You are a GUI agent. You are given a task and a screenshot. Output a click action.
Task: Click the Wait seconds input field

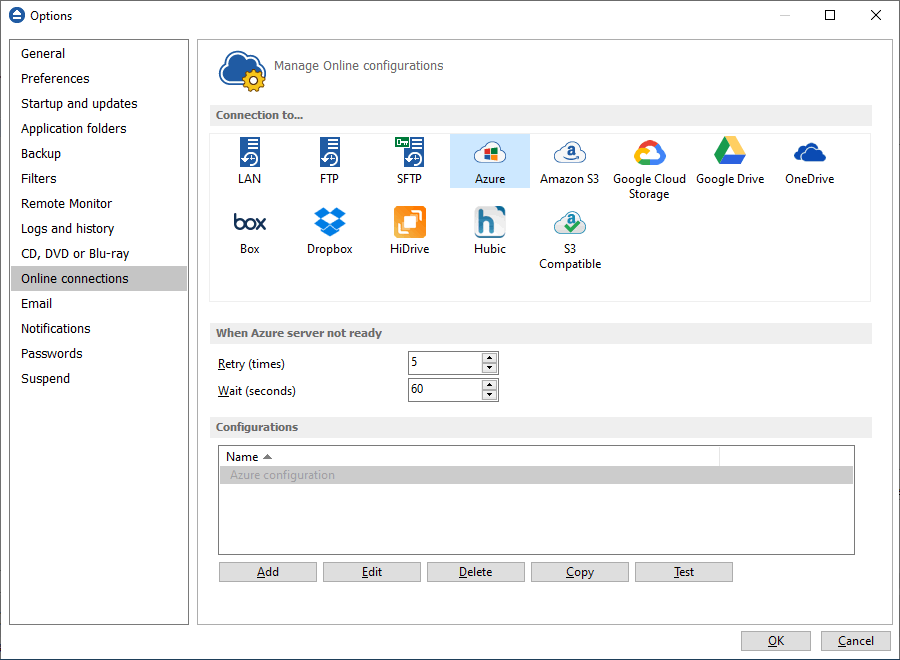(445, 390)
